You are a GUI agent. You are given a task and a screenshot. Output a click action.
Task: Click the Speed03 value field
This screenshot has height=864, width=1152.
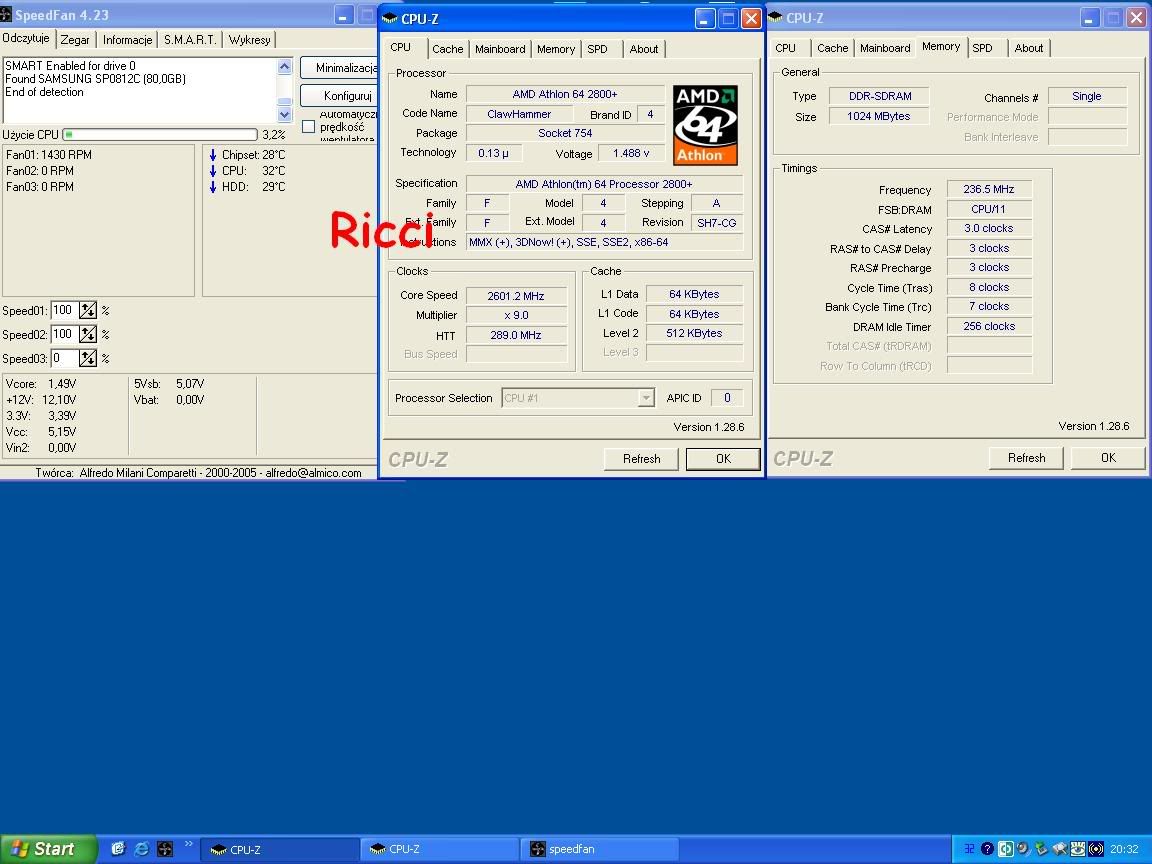pos(65,359)
